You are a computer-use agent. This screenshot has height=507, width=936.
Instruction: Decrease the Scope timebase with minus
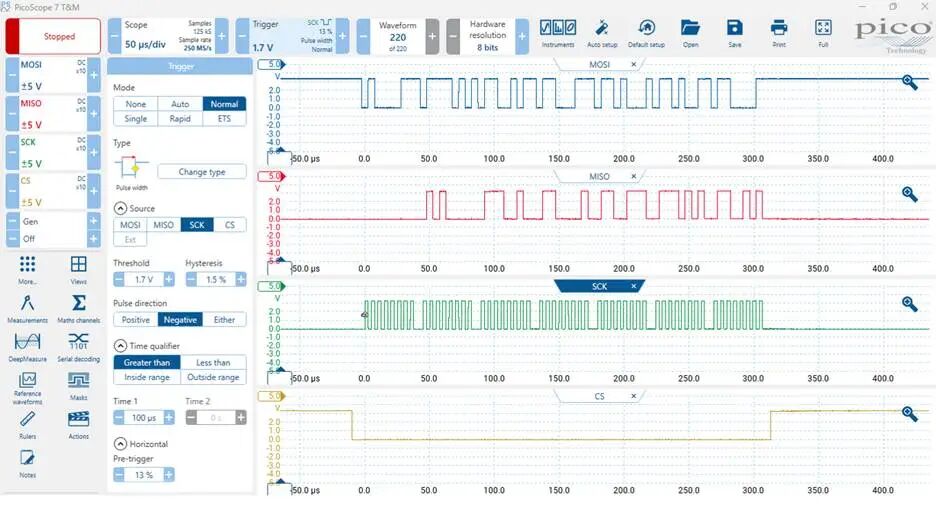tap(114, 36)
